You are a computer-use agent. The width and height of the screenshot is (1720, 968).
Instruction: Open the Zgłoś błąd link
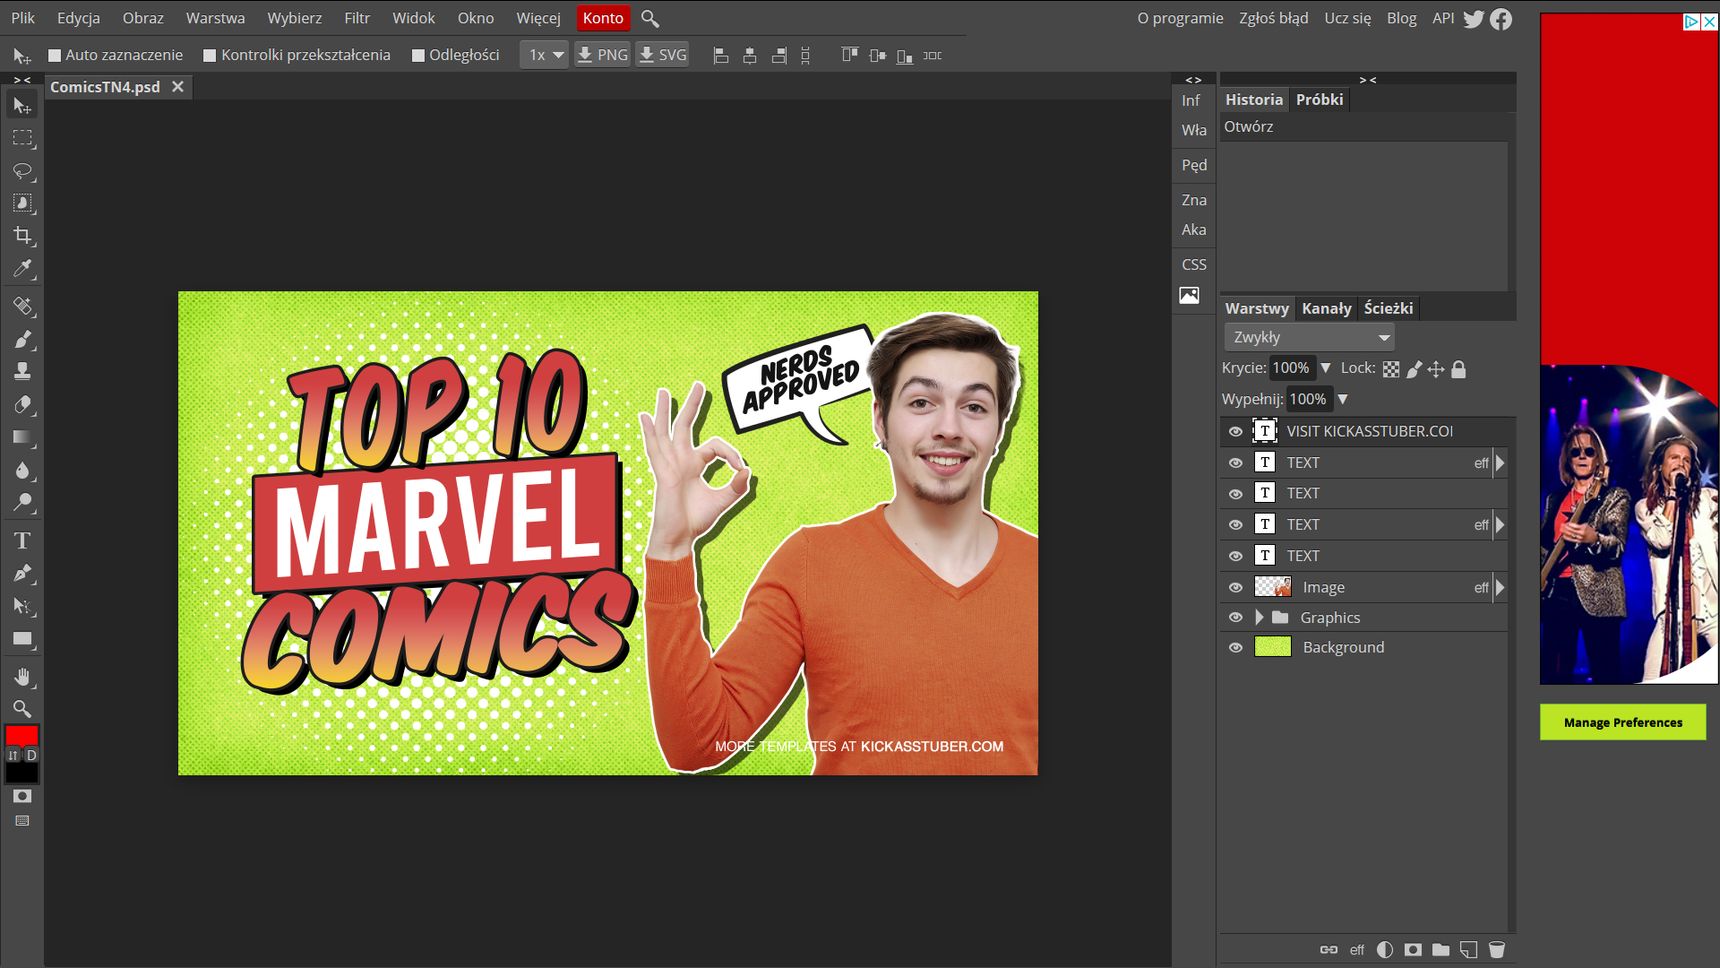[x=1273, y=18]
